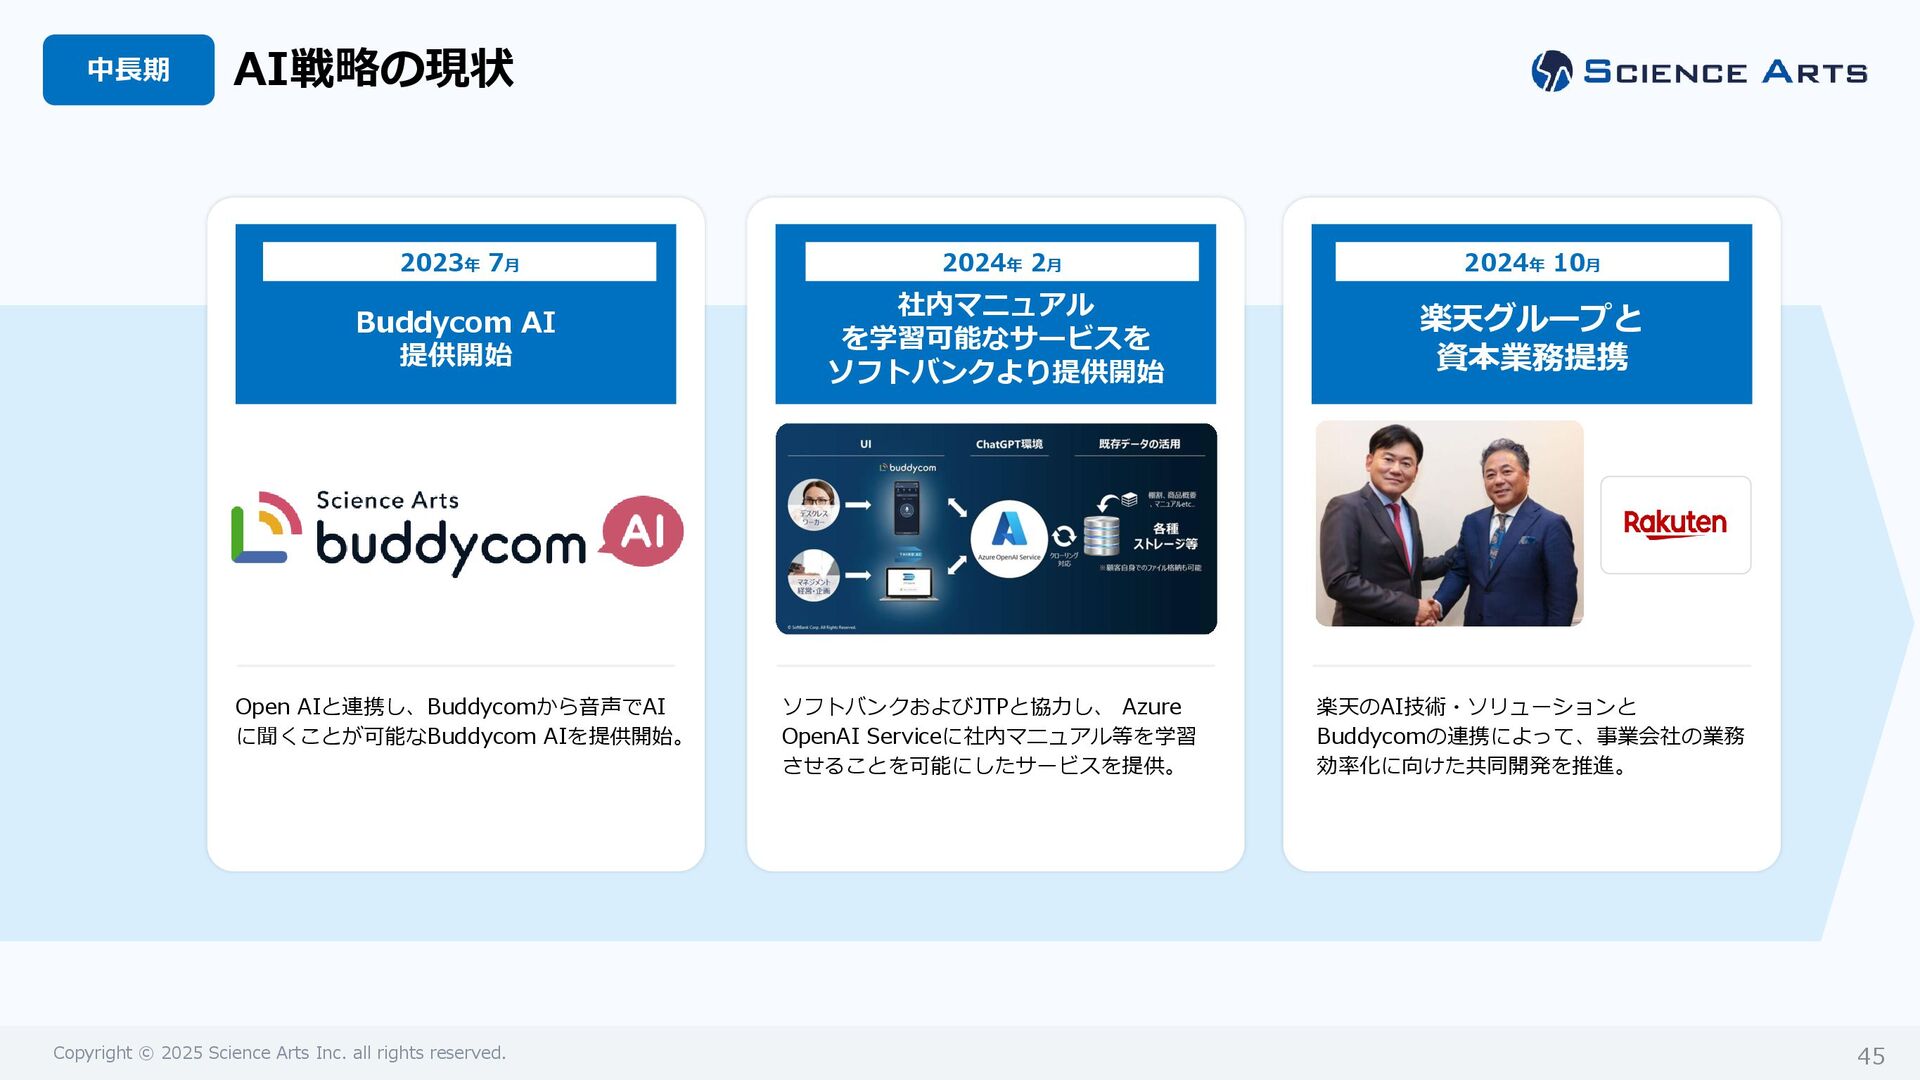Select the 2023年 7月 date header
Screen dimensions: 1920x1080
[x=459, y=262]
